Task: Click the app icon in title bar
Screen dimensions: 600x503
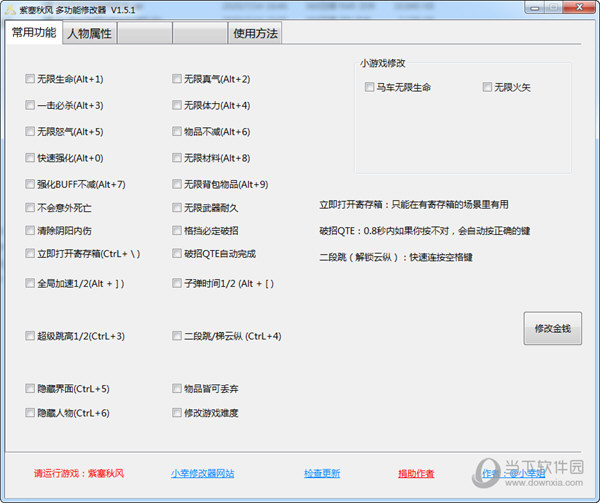Action: pyautogui.click(x=11, y=10)
